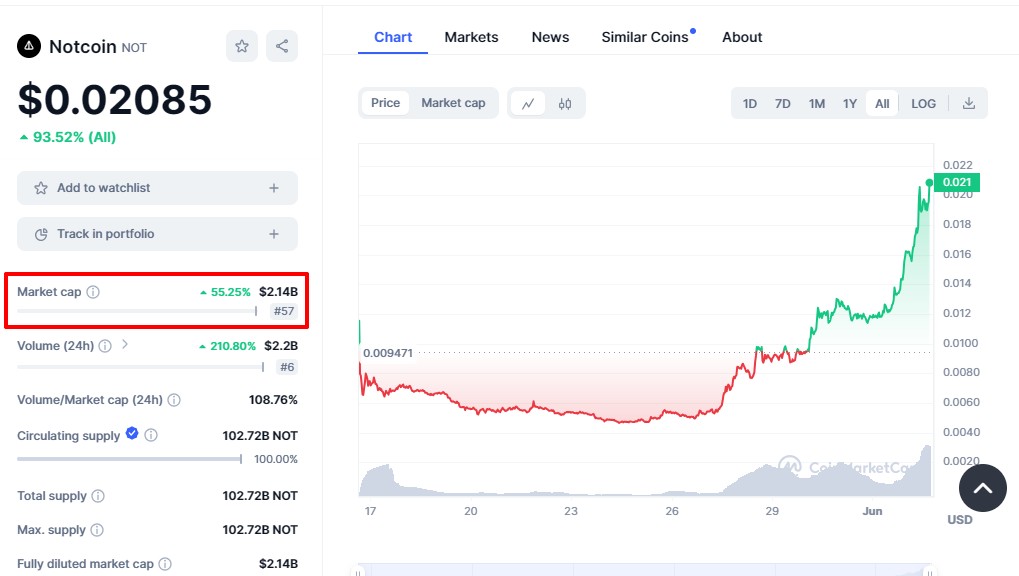Click the 102.72B NOT Circulating supply value
The image size is (1019, 576).
click(260, 436)
